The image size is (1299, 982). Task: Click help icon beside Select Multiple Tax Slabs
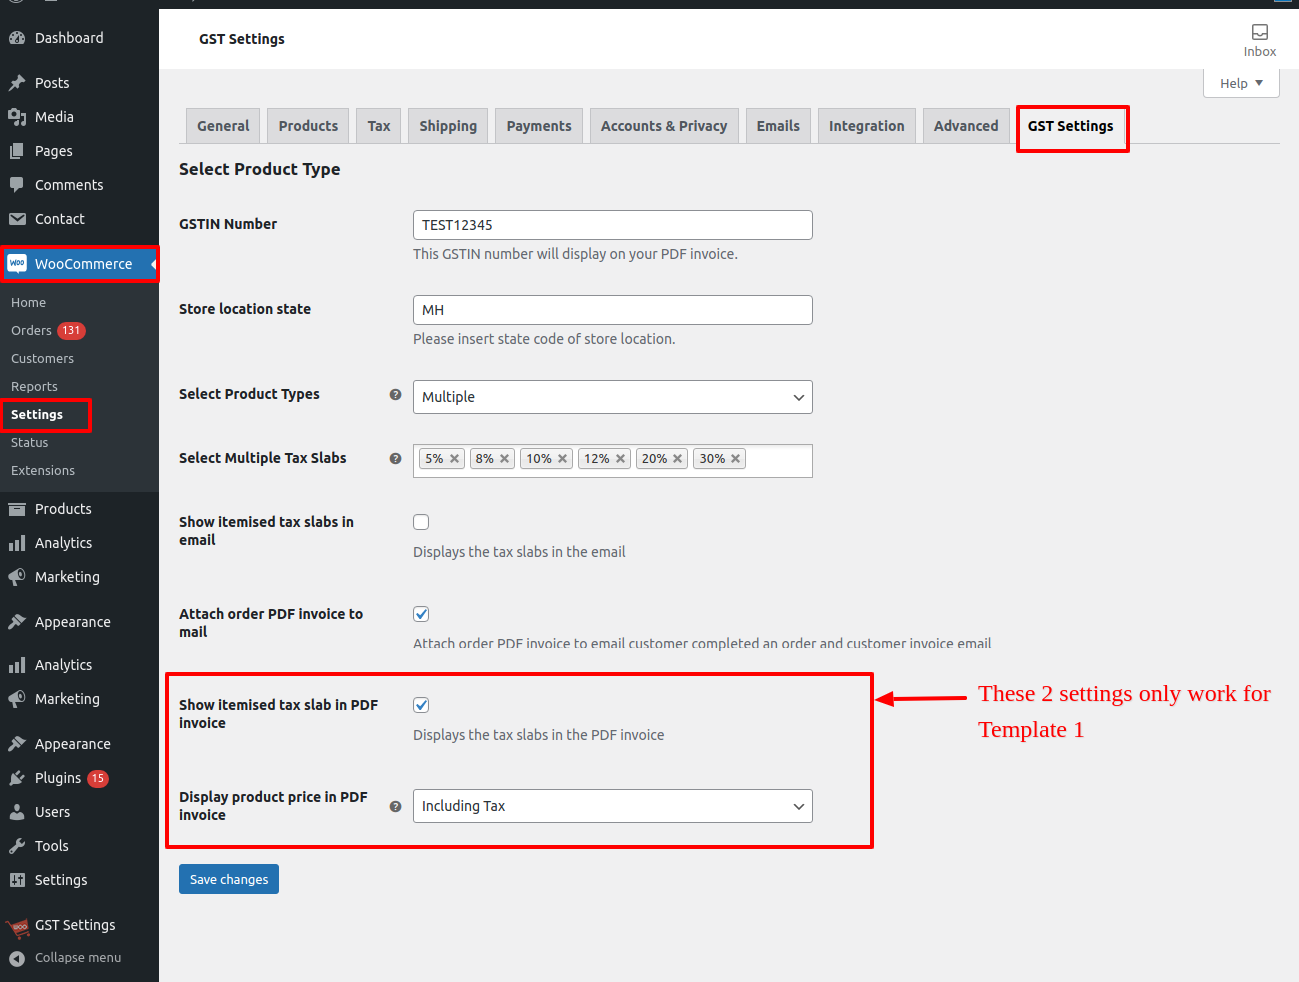tap(395, 459)
